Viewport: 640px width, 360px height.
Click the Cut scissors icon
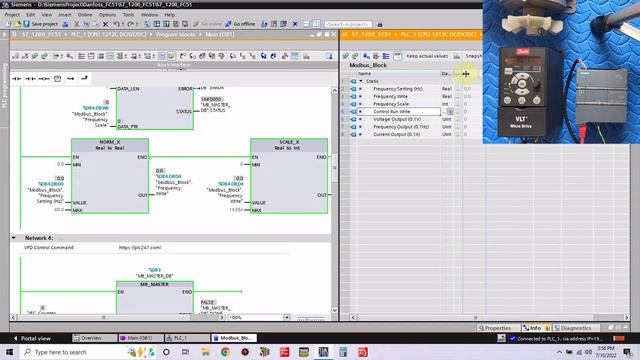(76, 24)
